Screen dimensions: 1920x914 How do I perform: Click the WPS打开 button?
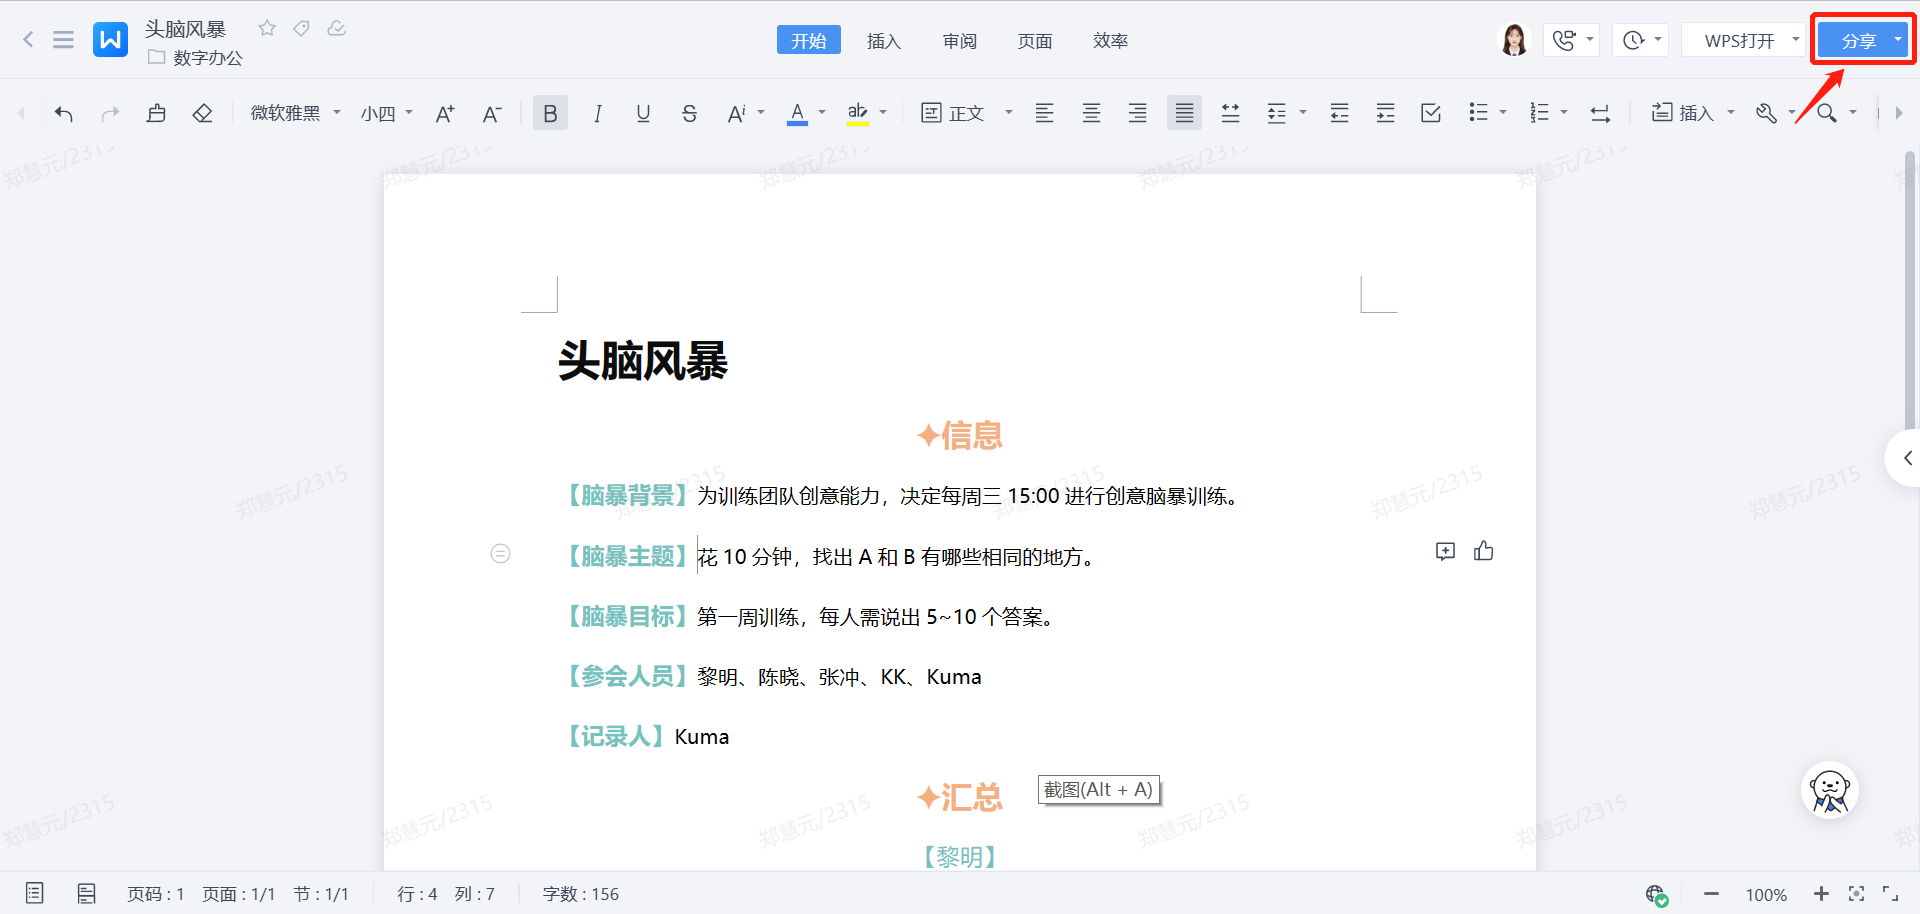coord(1738,40)
